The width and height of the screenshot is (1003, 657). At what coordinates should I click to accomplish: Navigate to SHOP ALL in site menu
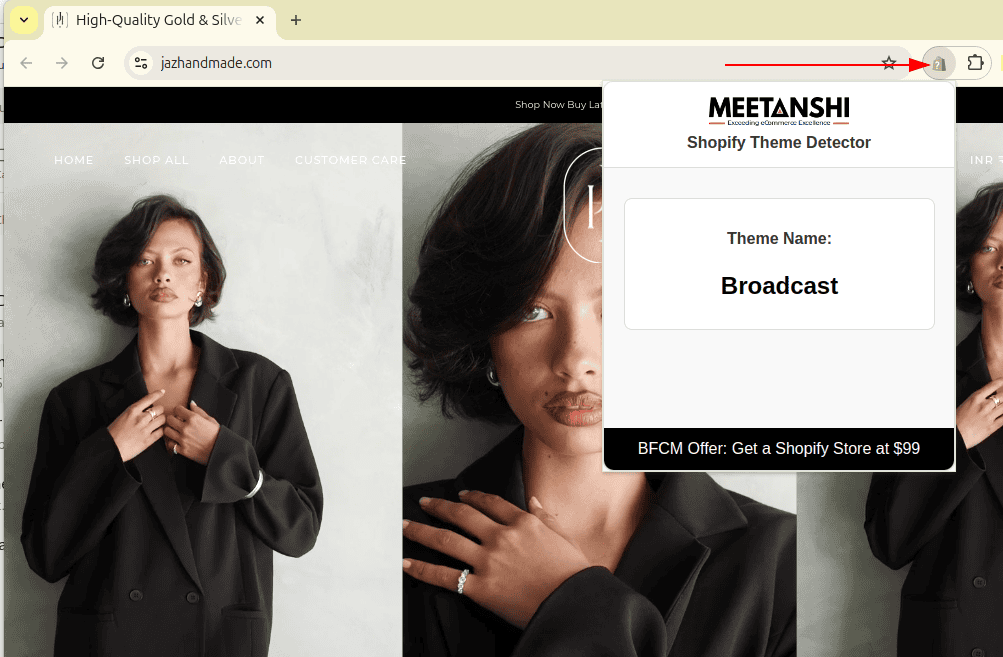[x=156, y=160]
